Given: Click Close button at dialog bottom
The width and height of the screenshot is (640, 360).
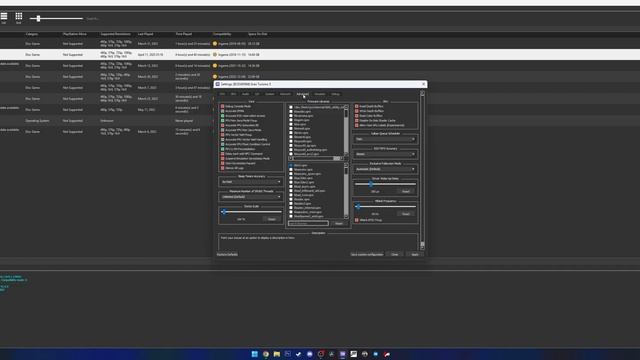Looking at the screenshot, I should click(395, 254).
